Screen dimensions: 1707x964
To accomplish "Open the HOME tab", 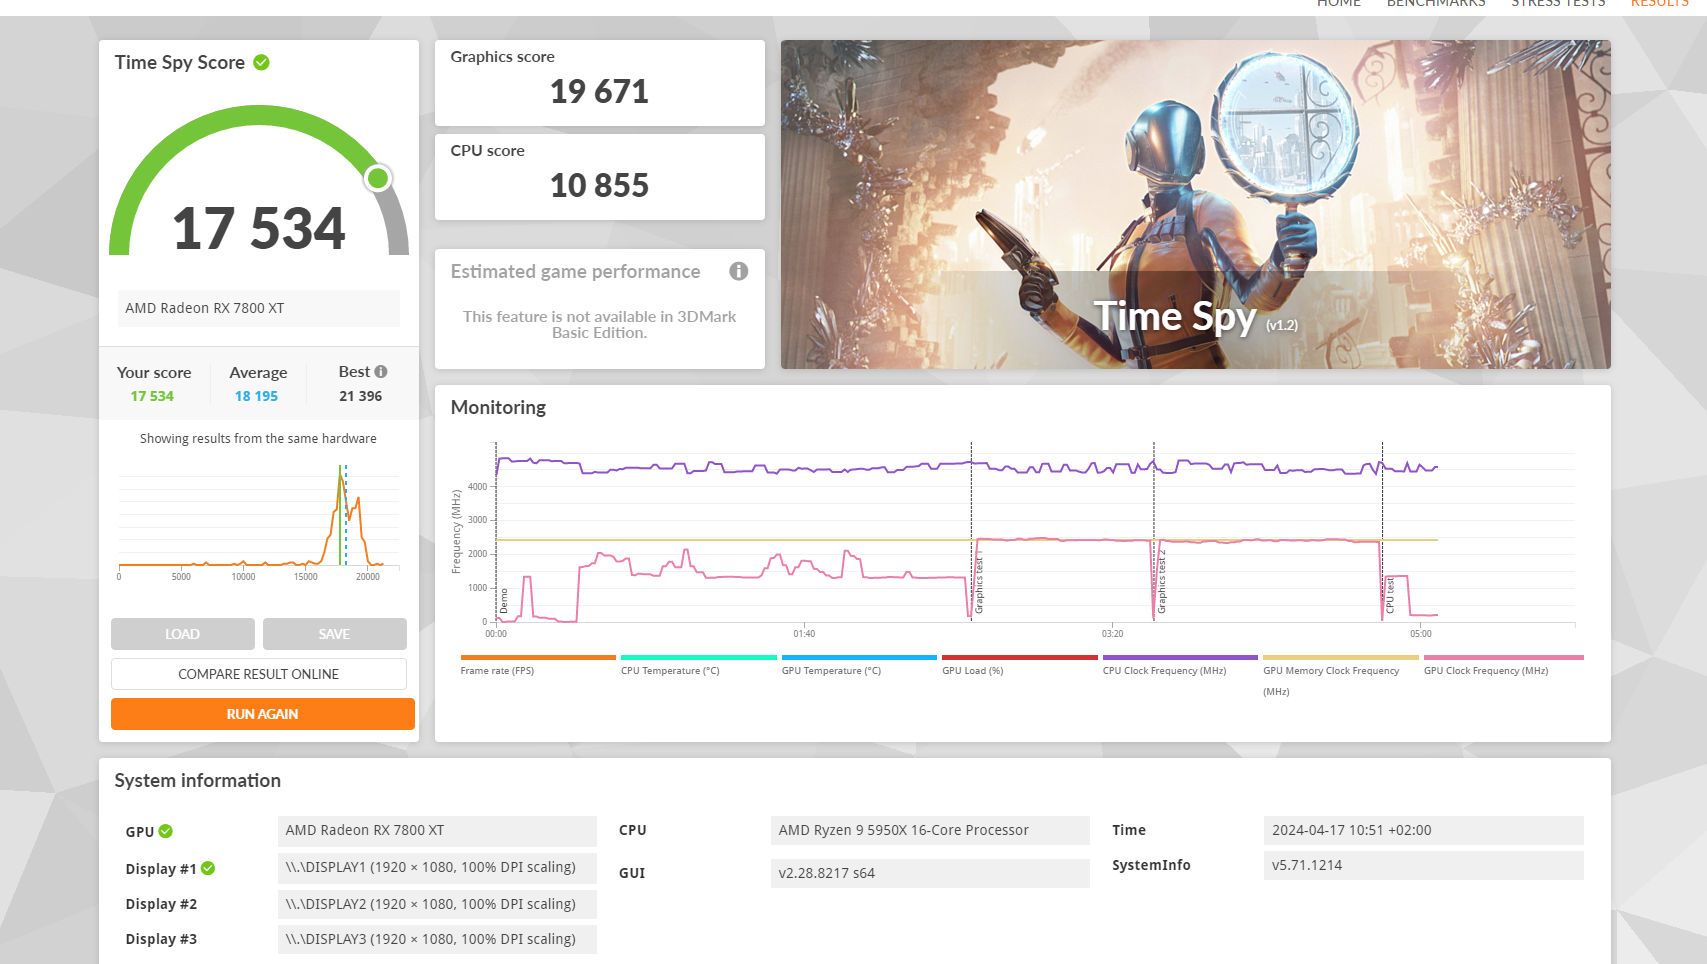I will pyautogui.click(x=1339, y=3).
